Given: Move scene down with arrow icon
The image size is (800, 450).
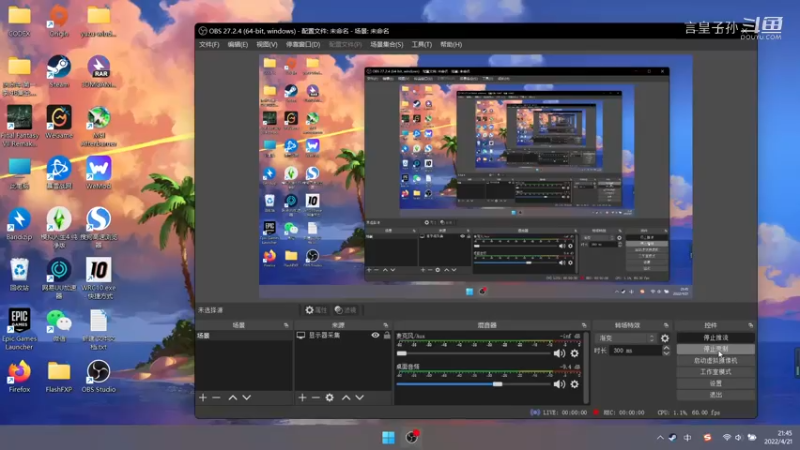Looking at the screenshot, I should [246, 397].
